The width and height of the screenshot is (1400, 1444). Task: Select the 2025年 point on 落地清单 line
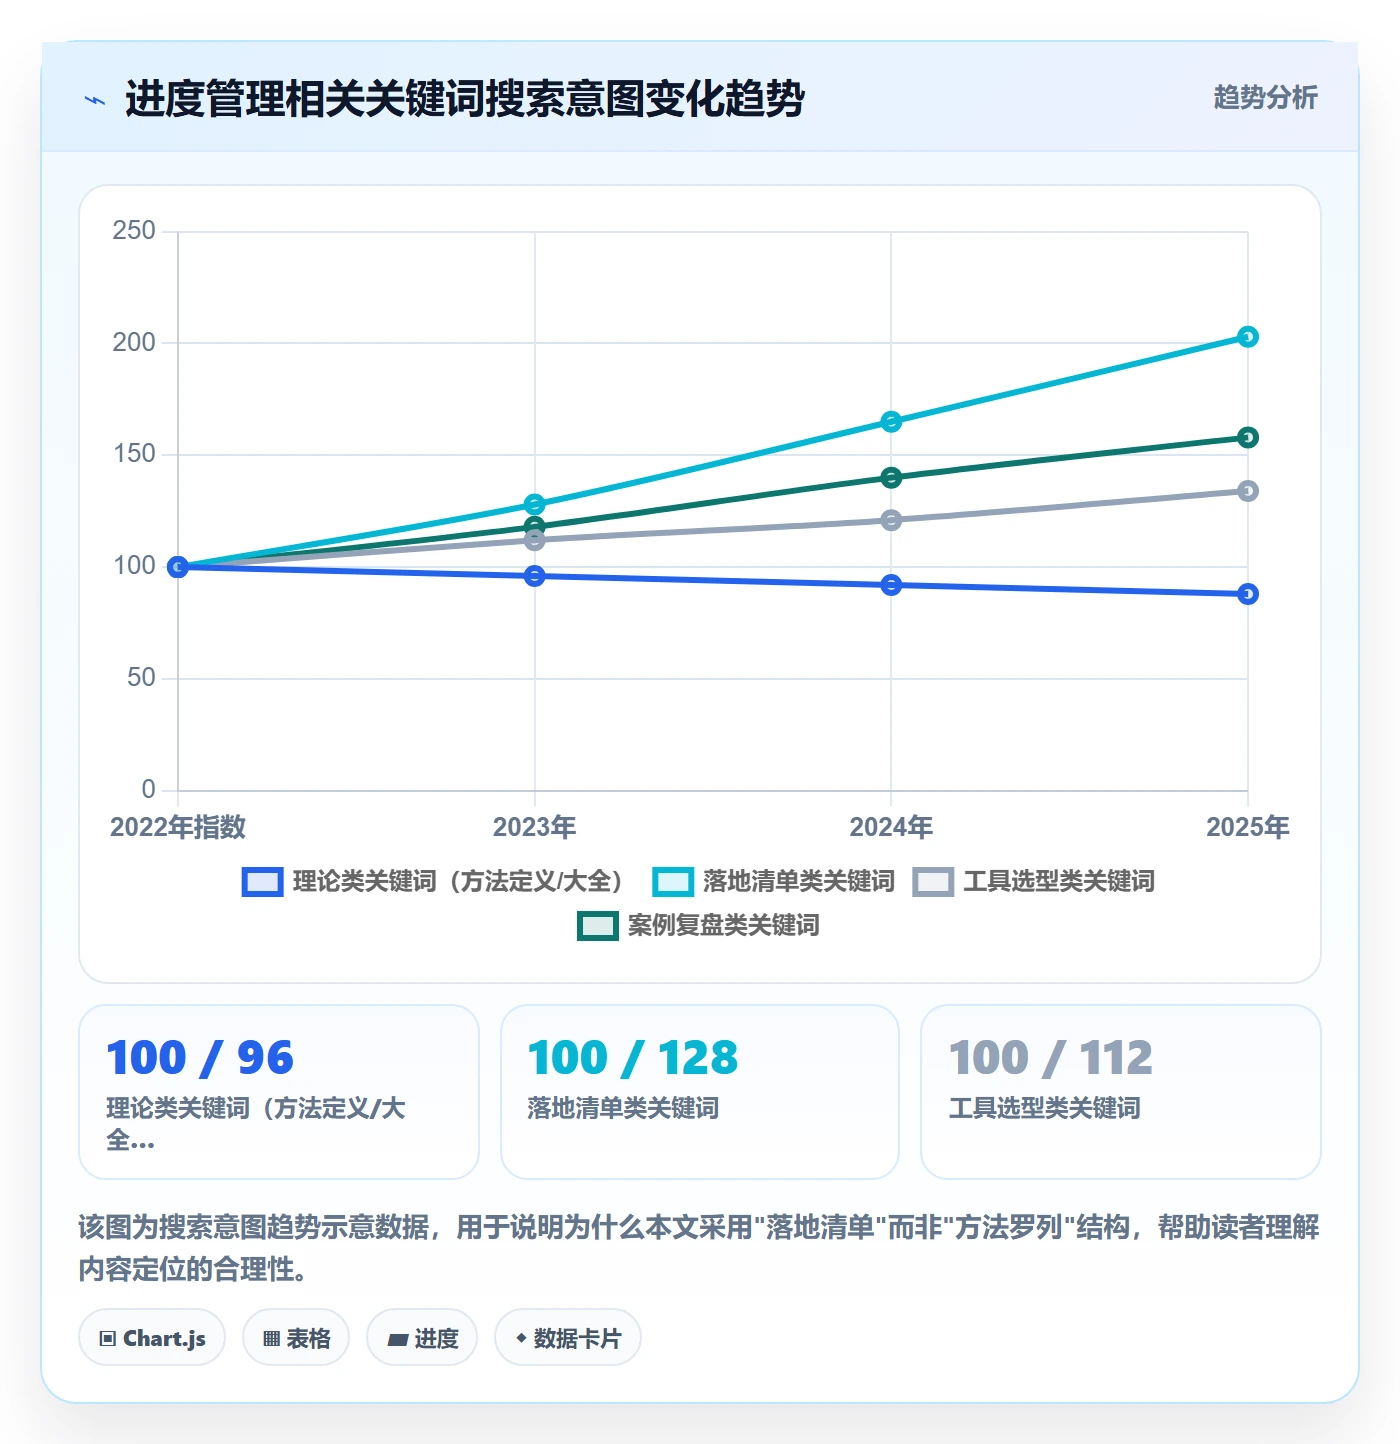click(1247, 337)
